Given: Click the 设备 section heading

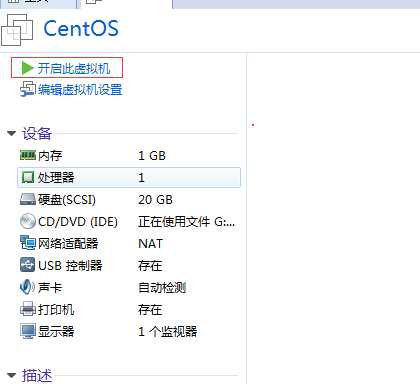Looking at the screenshot, I should pyautogui.click(x=37, y=134).
